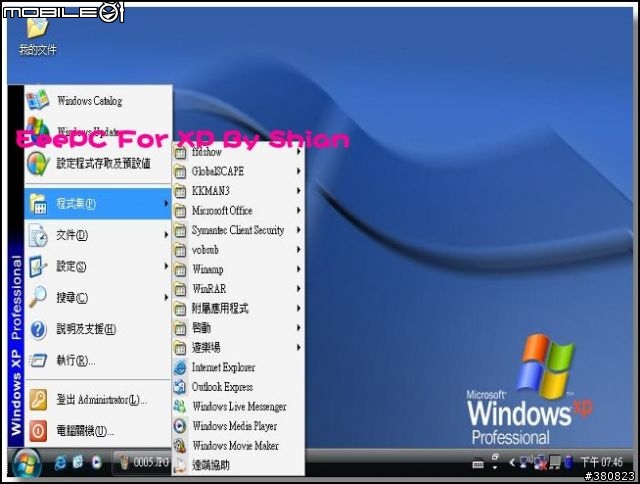
Task: Click the 程式集 folder icon
Action: pos(38,204)
